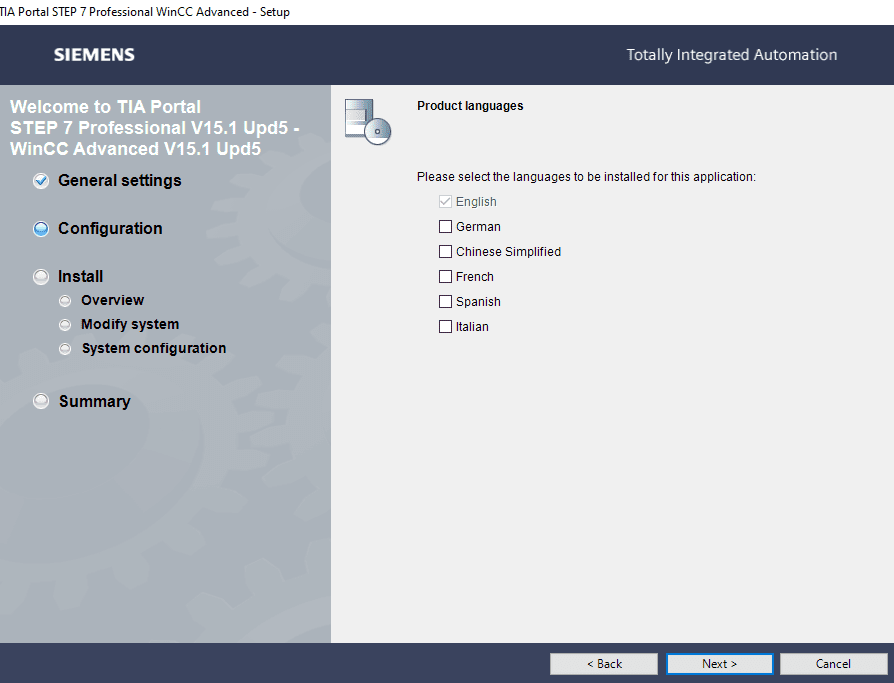The height and width of the screenshot is (683, 894).
Task: Click the SIEMENS logo
Action: (x=94, y=55)
